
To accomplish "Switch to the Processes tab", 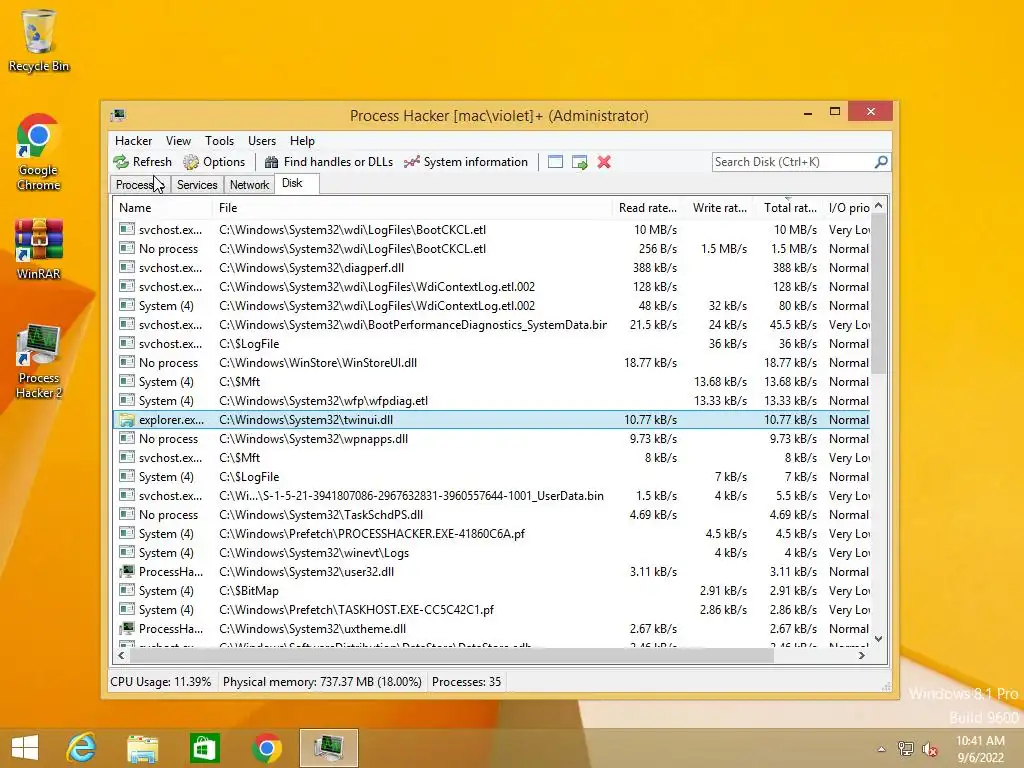I will (140, 185).
